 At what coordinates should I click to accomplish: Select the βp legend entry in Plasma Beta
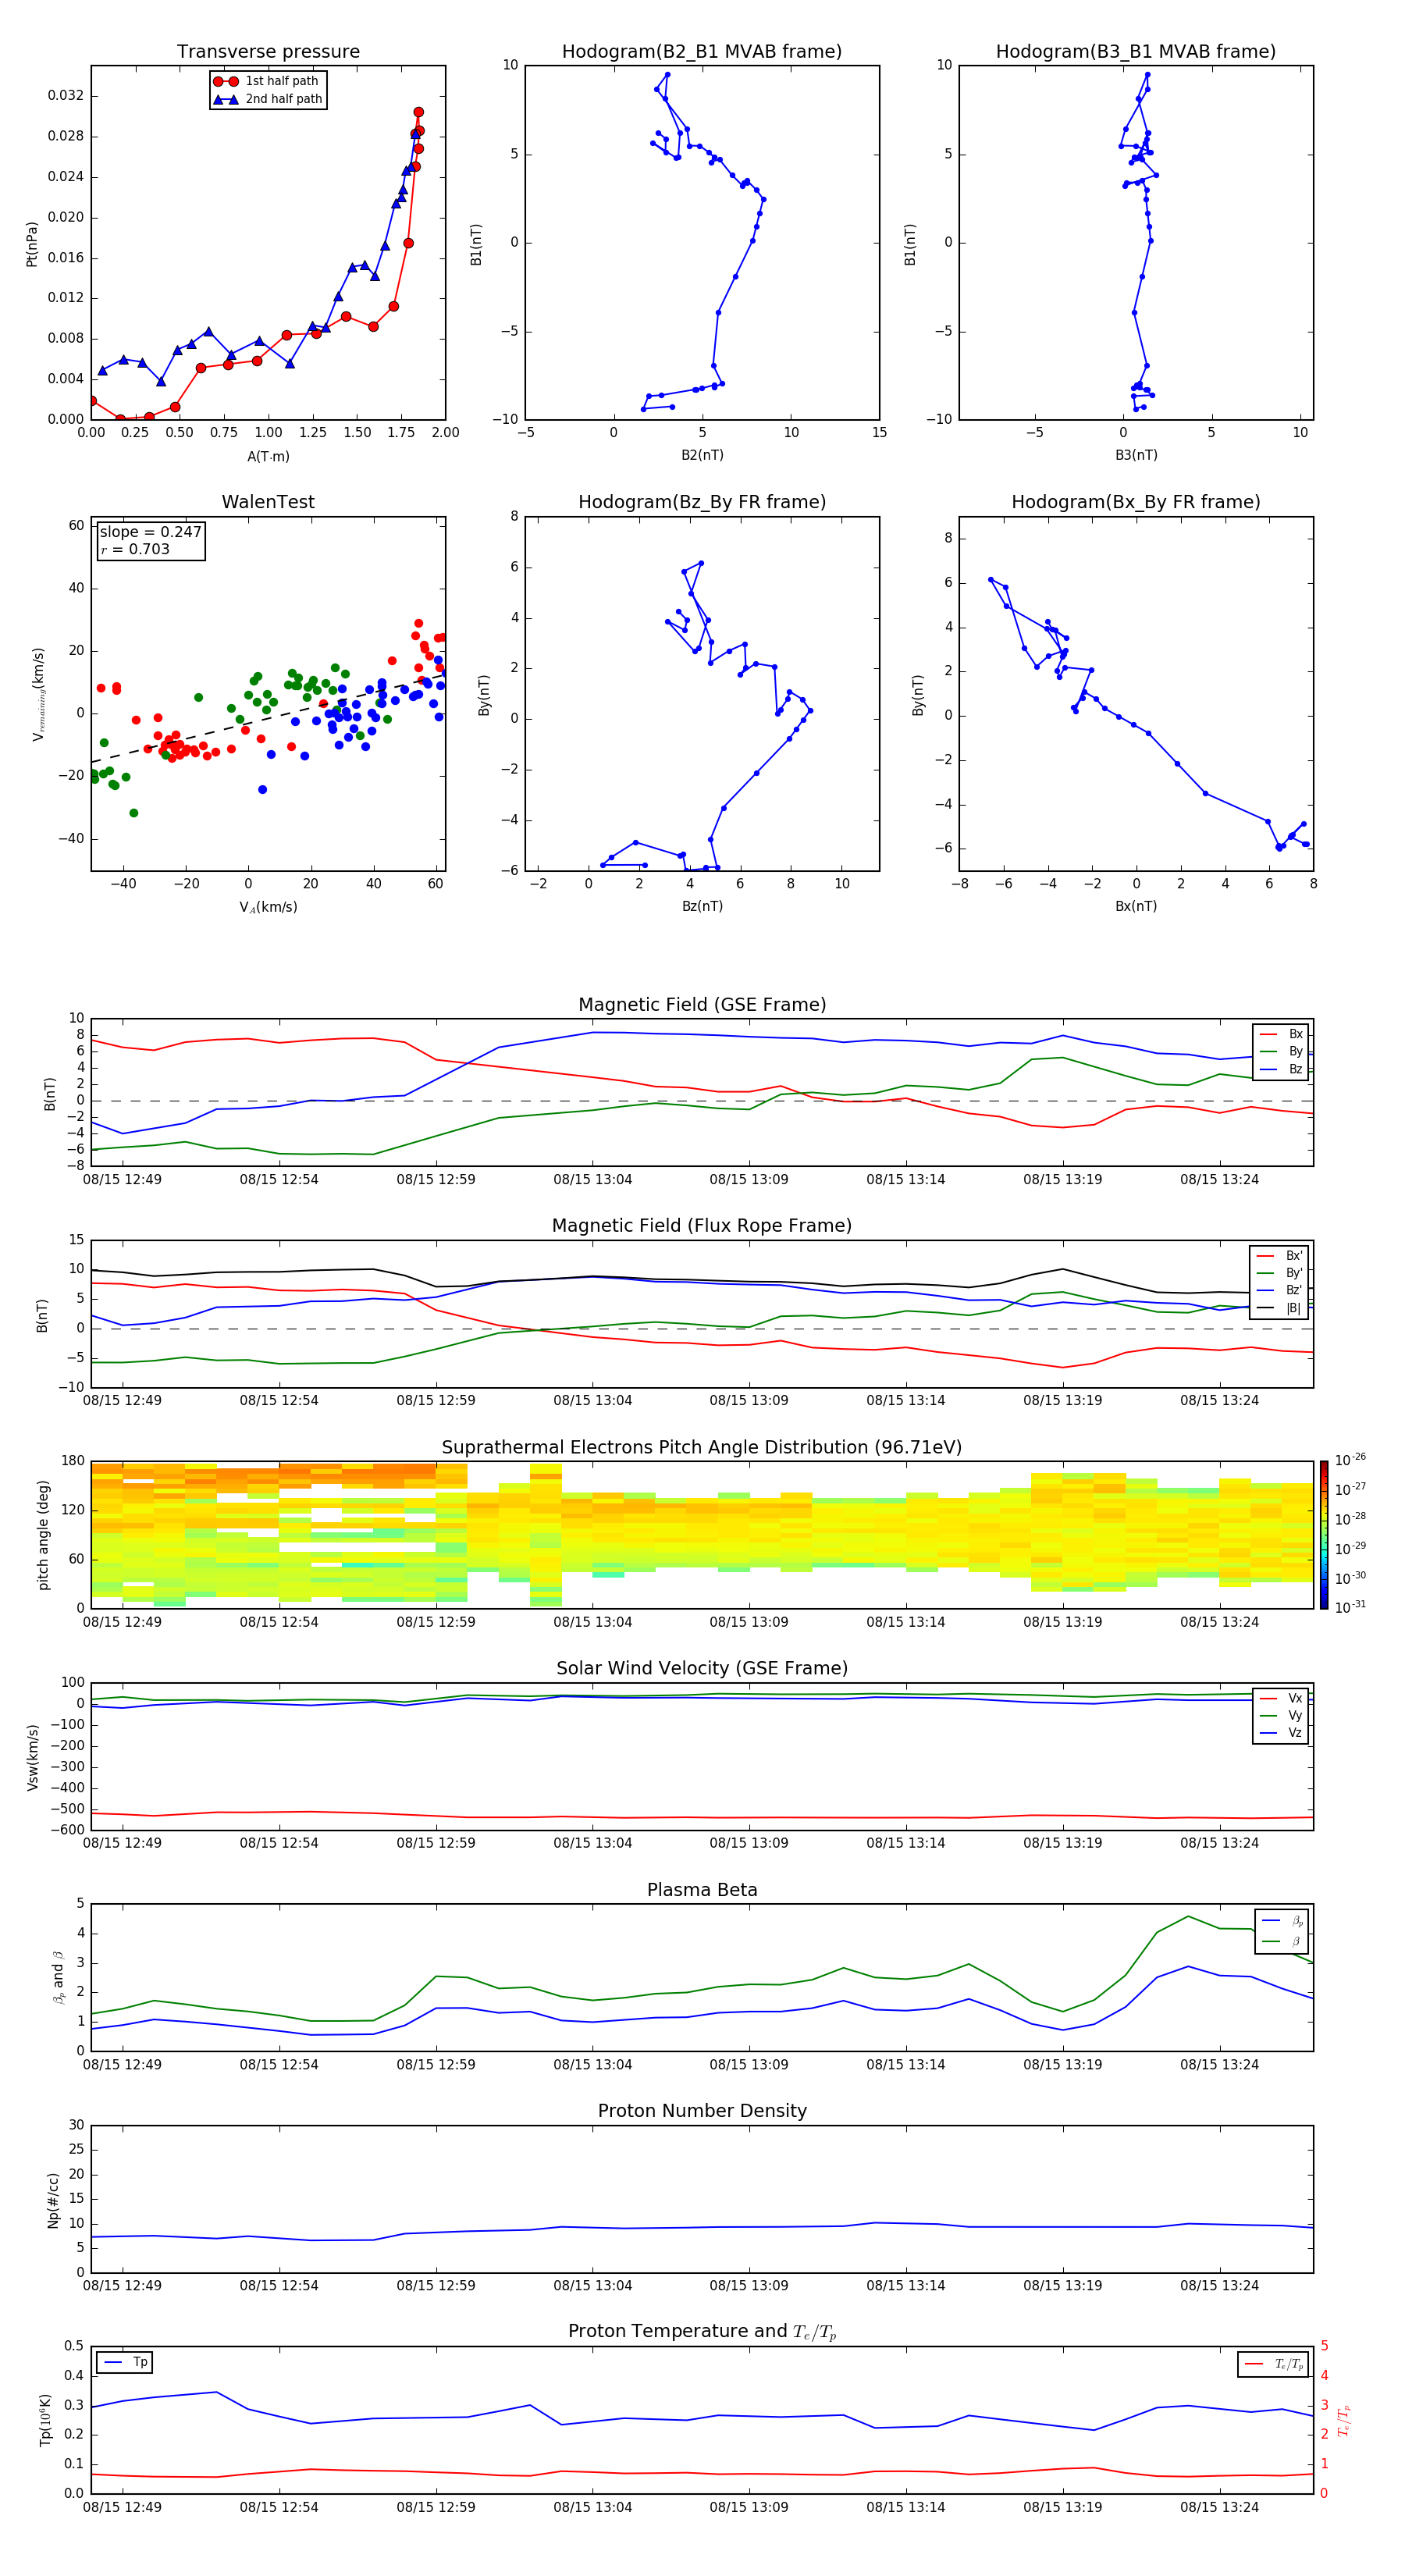click(1283, 1921)
